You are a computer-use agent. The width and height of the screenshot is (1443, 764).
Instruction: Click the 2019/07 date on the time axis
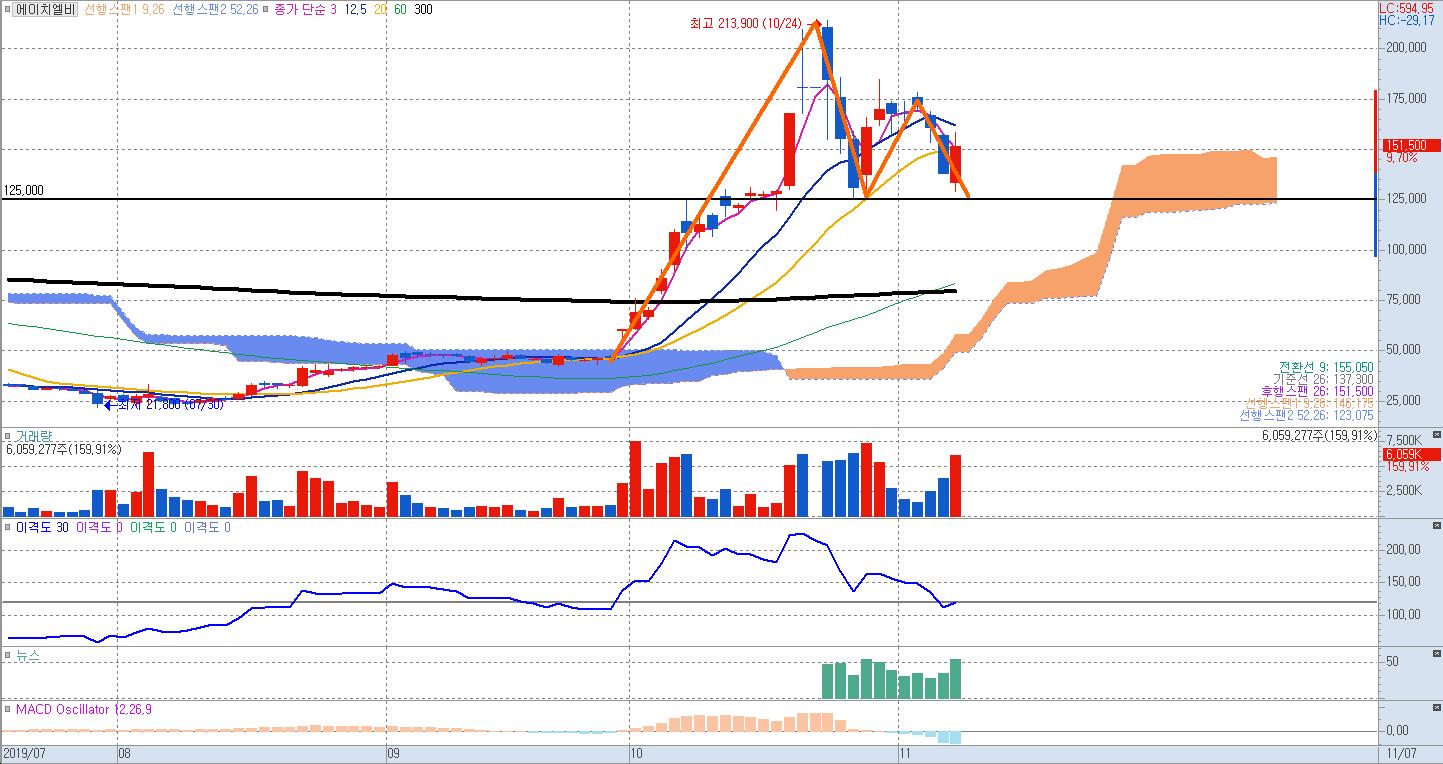(23, 752)
